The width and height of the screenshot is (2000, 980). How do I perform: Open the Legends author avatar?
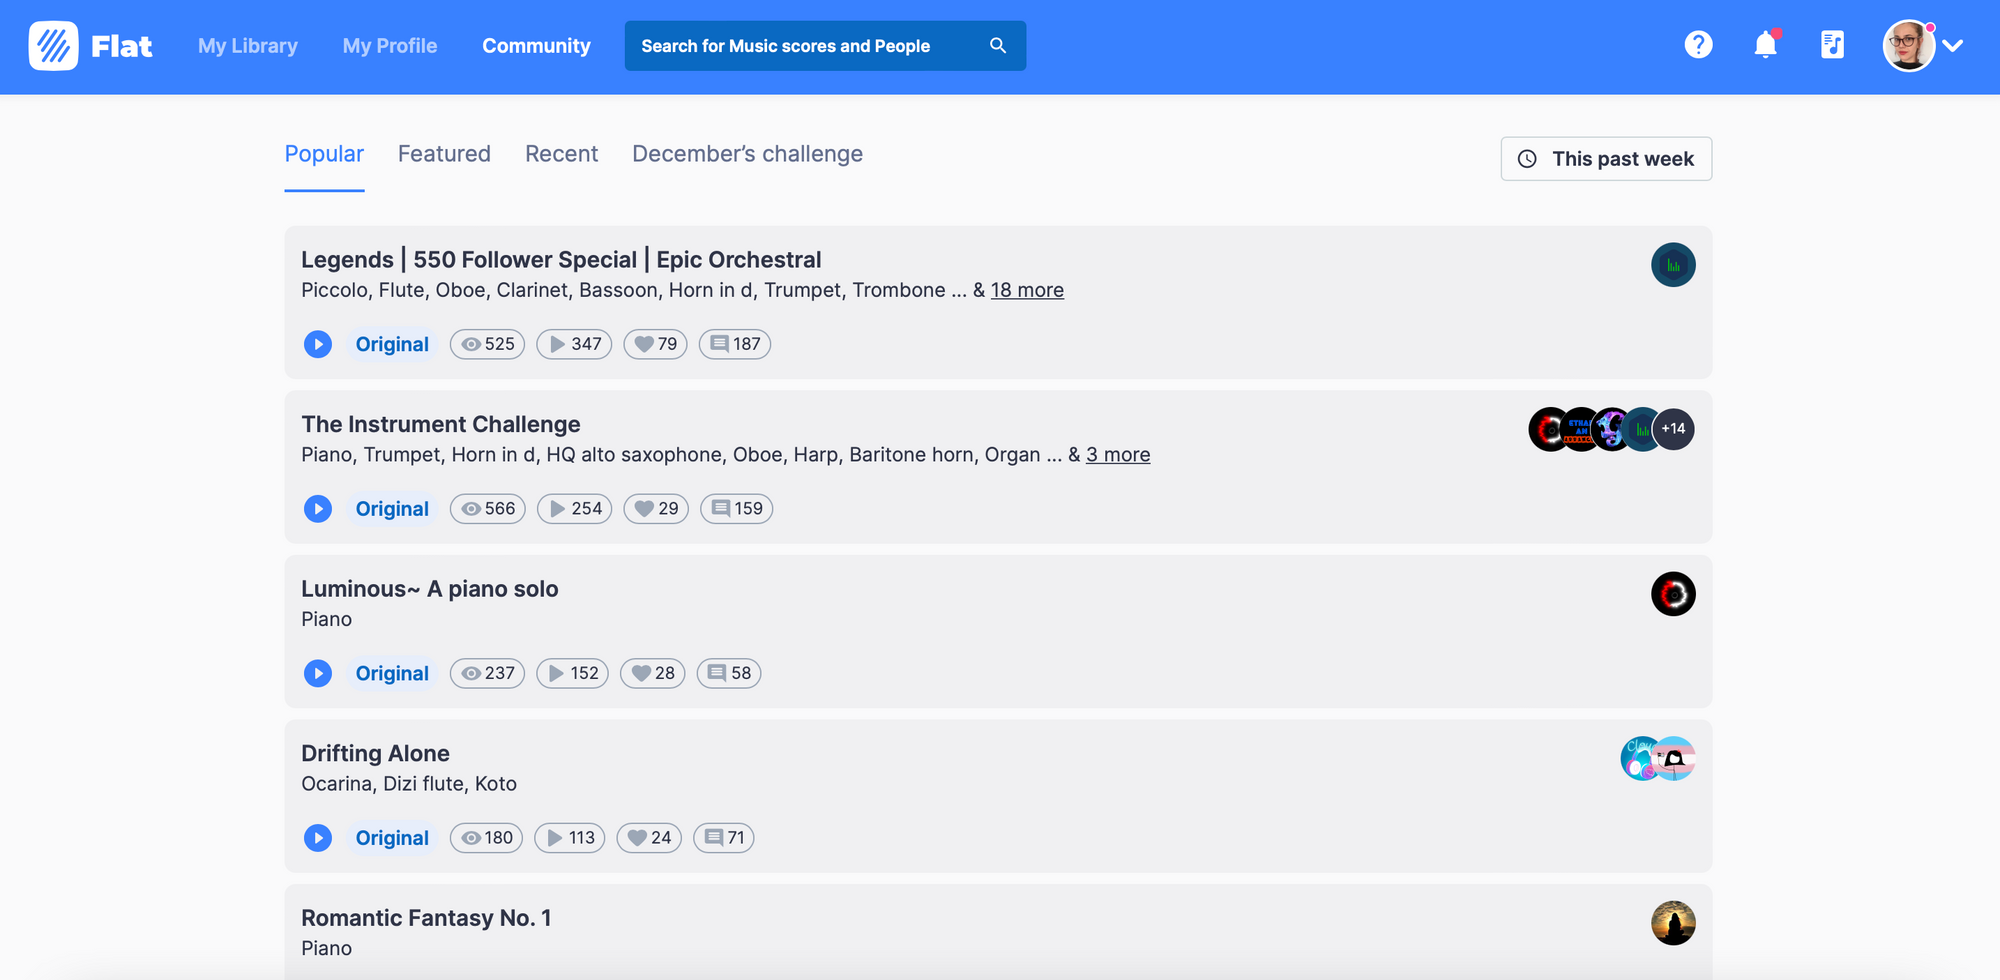(x=1673, y=265)
